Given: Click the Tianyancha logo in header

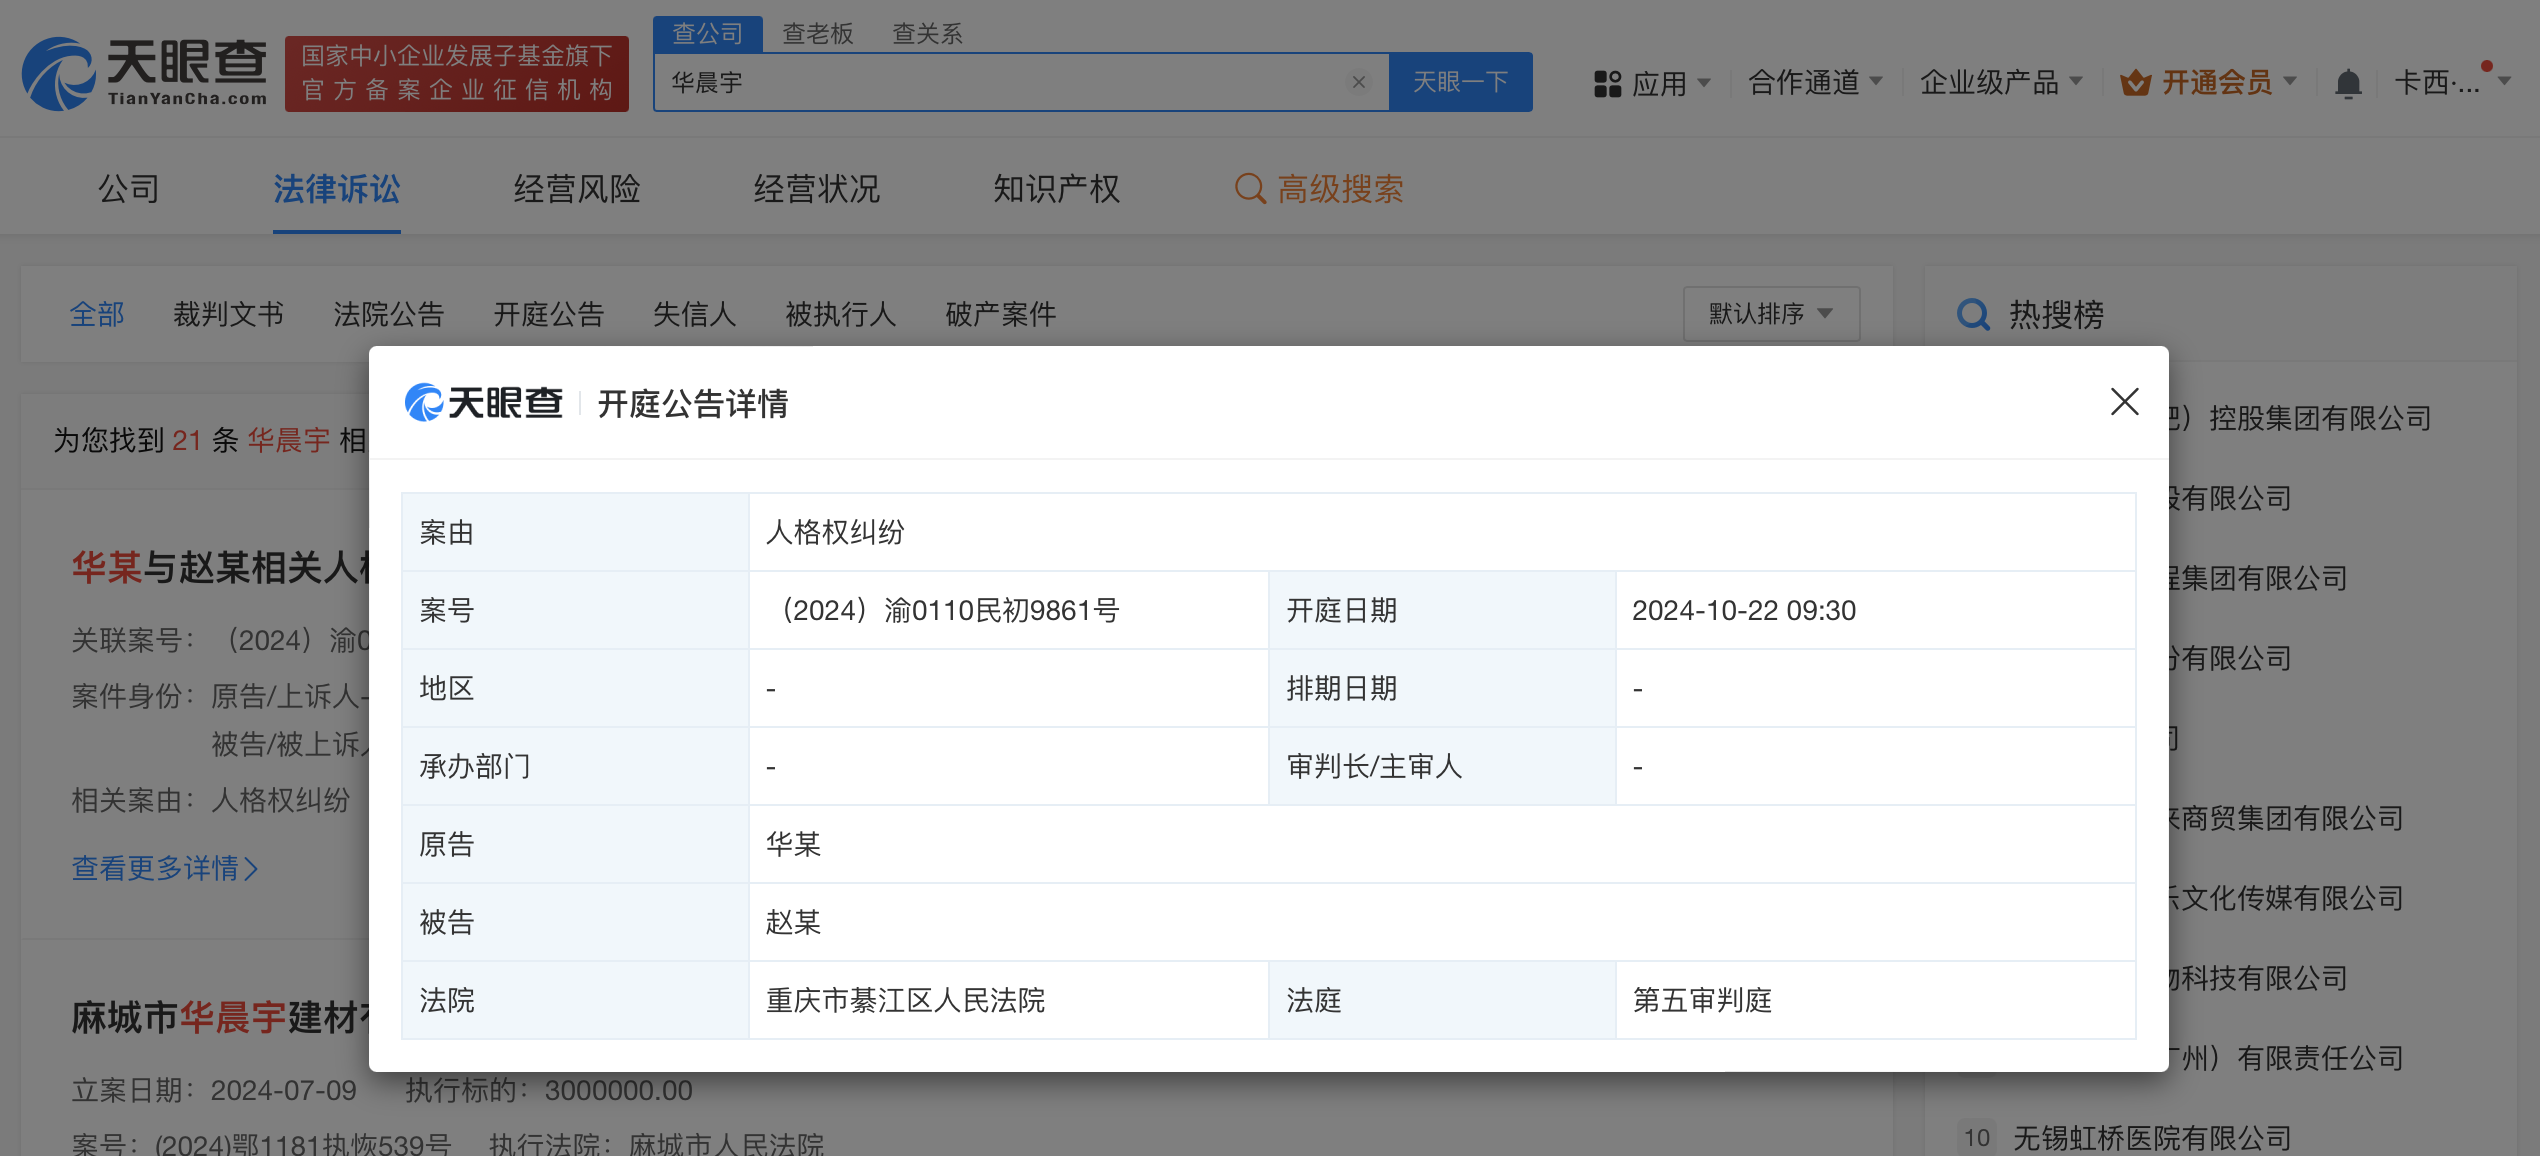Looking at the screenshot, I should point(145,73).
